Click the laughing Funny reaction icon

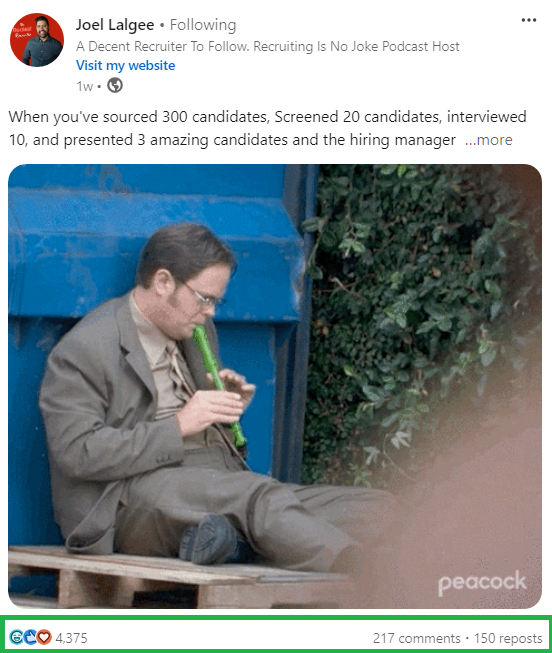17,637
